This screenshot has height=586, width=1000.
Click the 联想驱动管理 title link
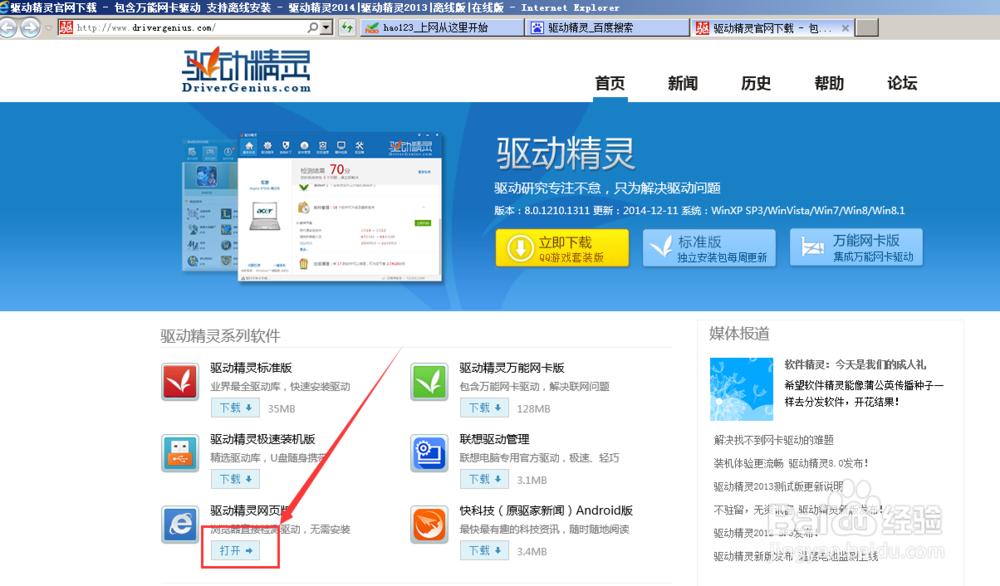click(x=494, y=439)
